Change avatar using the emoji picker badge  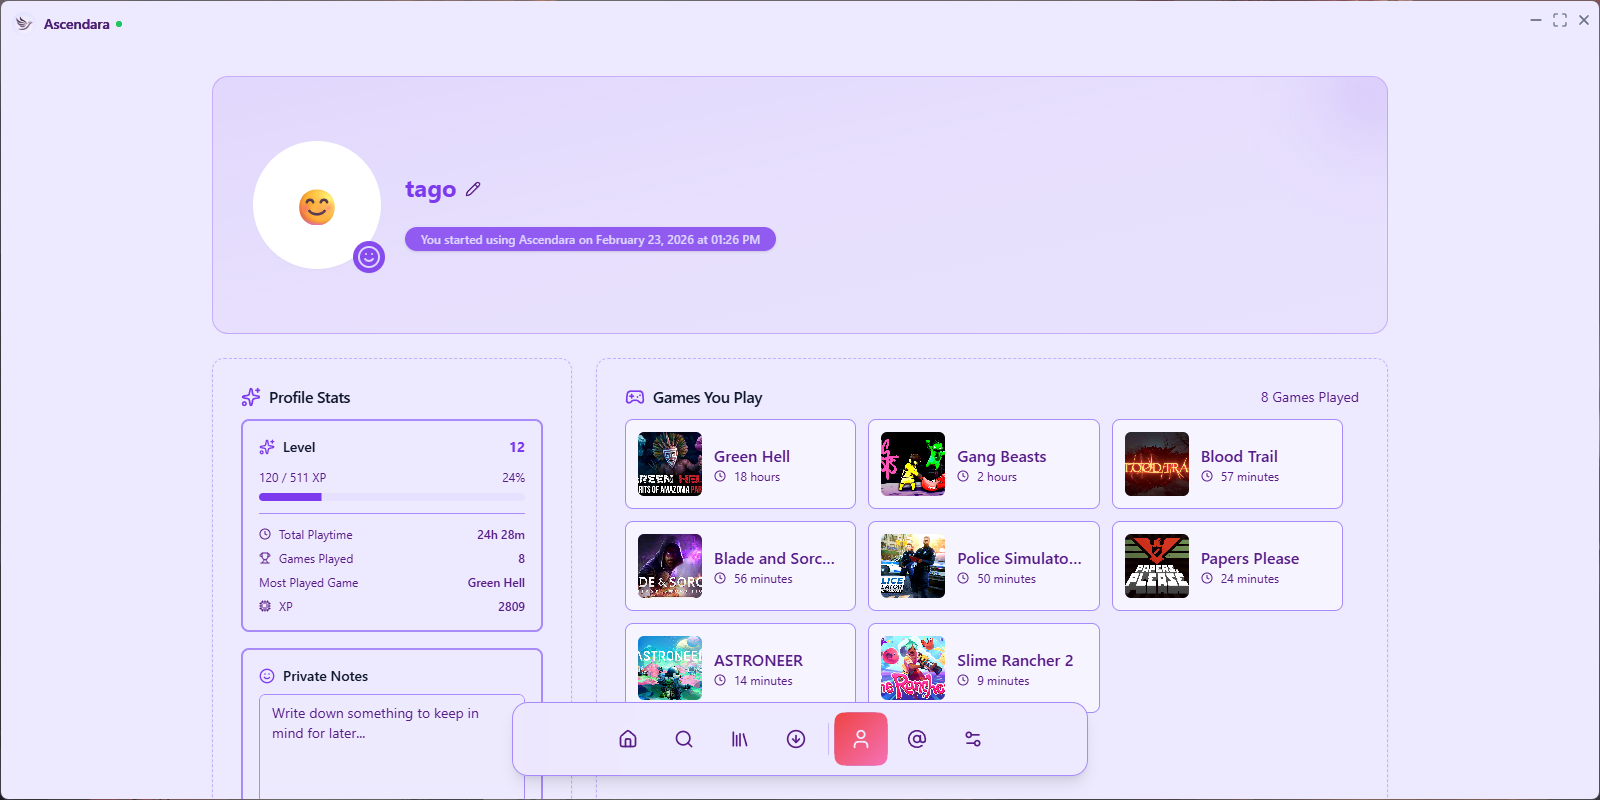(x=369, y=257)
